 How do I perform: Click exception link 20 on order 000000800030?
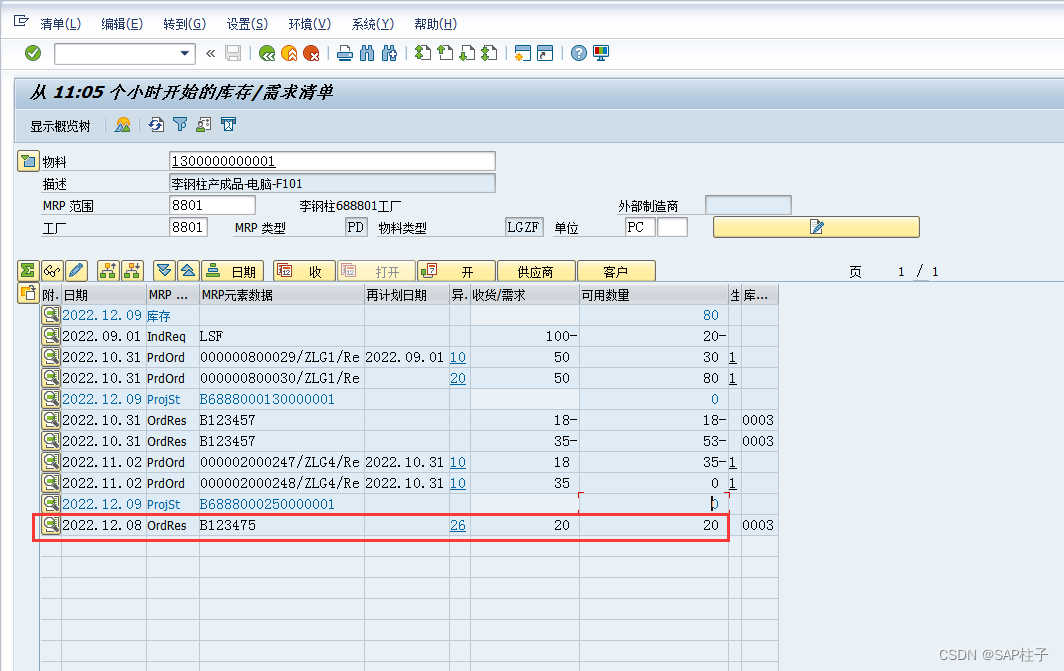tap(458, 379)
